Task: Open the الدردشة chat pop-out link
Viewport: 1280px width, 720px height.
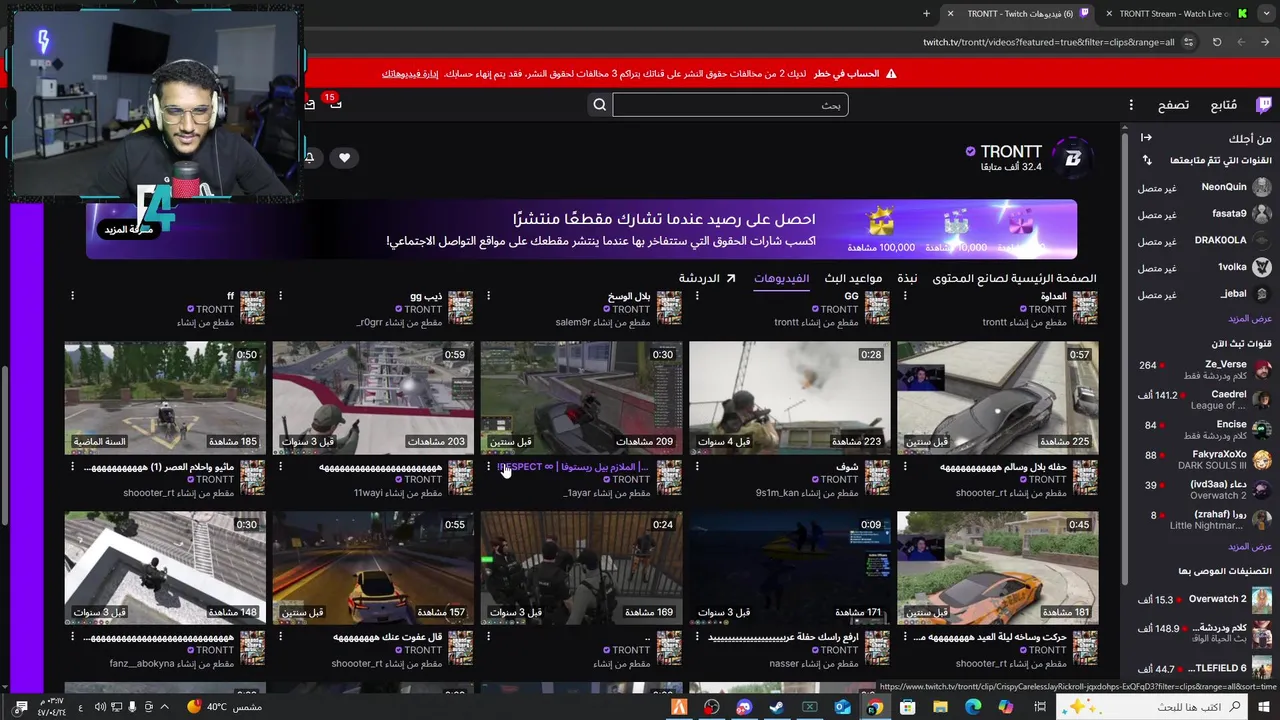Action: [707, 278]
